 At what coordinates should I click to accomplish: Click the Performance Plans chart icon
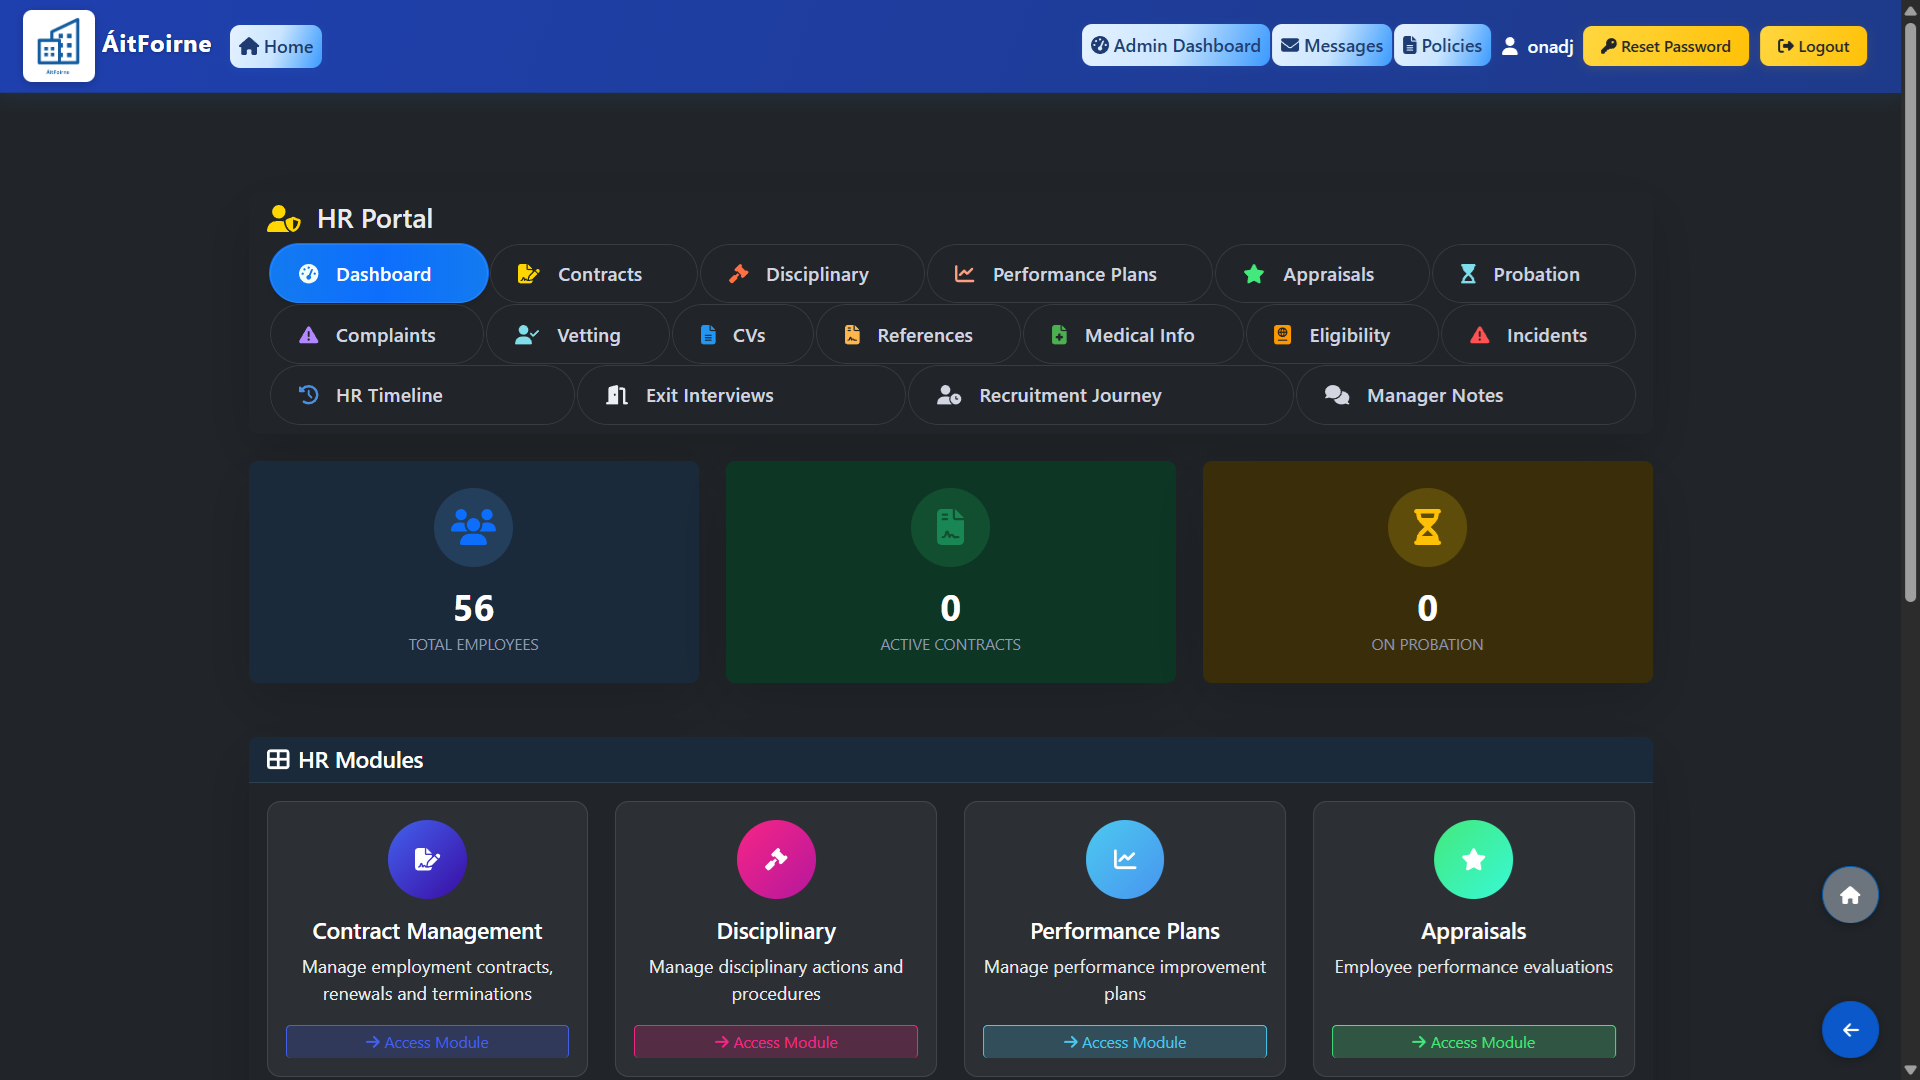tap(1124, 859)
